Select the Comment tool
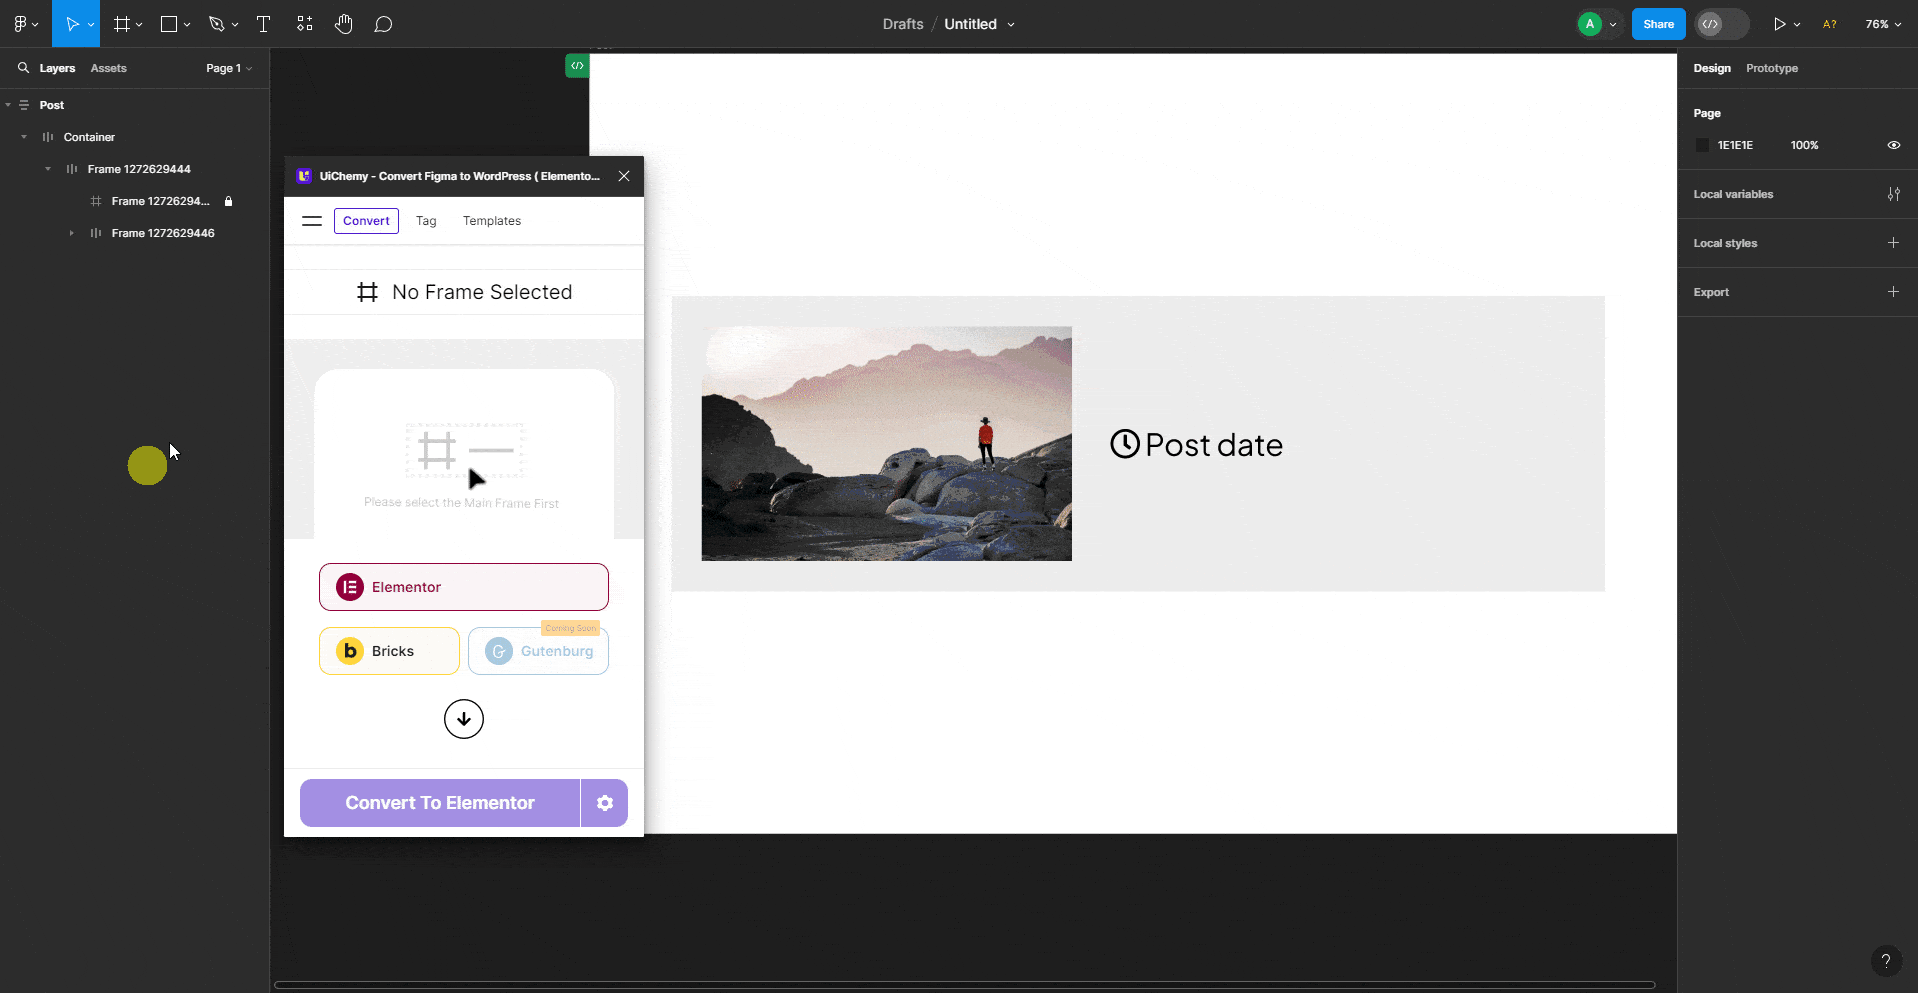The height and width of the screenshot is (993, 1918). click(x=384, y=24)
